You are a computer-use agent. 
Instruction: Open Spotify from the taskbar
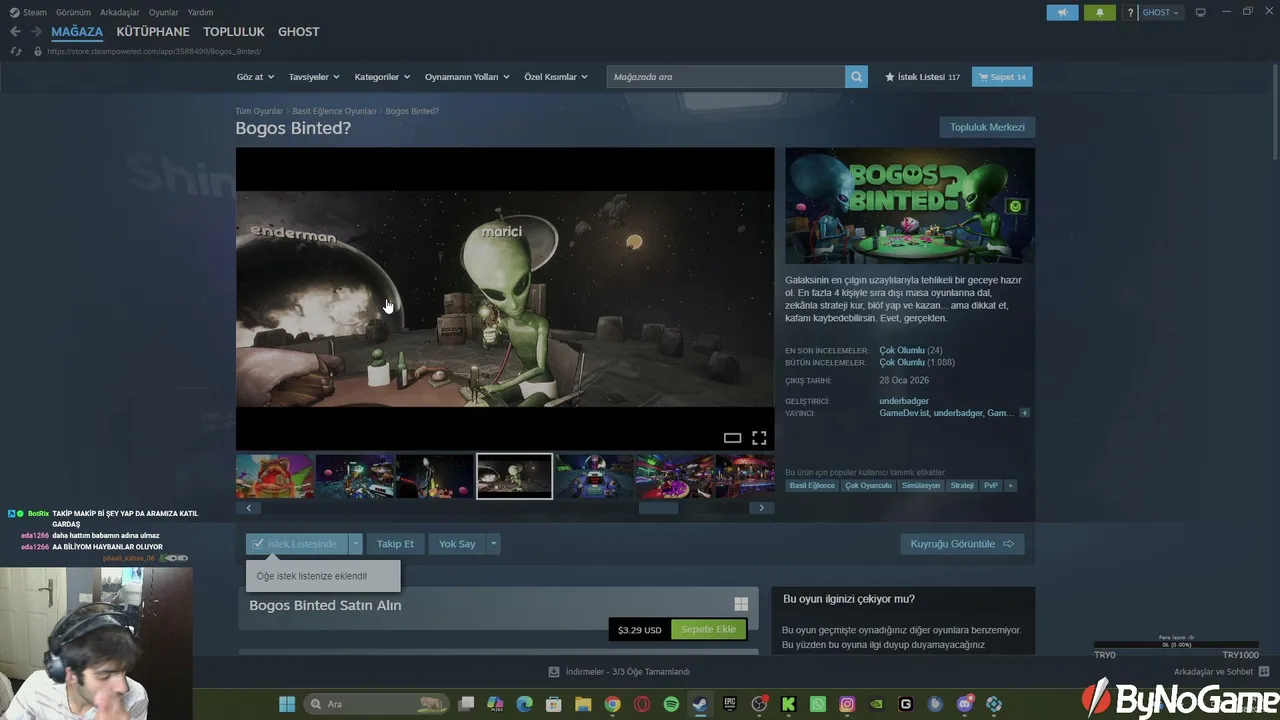(671, 704)
